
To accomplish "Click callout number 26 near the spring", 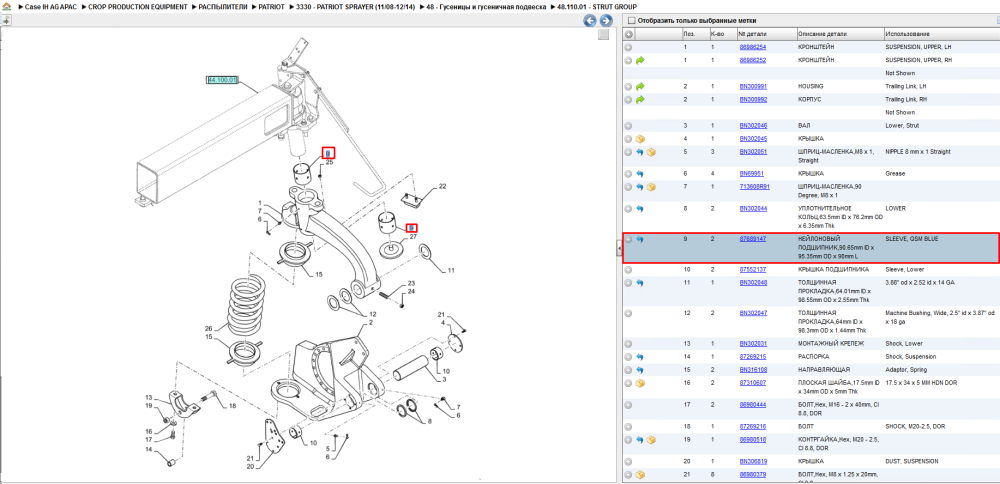I will click(x=208, y=329).
